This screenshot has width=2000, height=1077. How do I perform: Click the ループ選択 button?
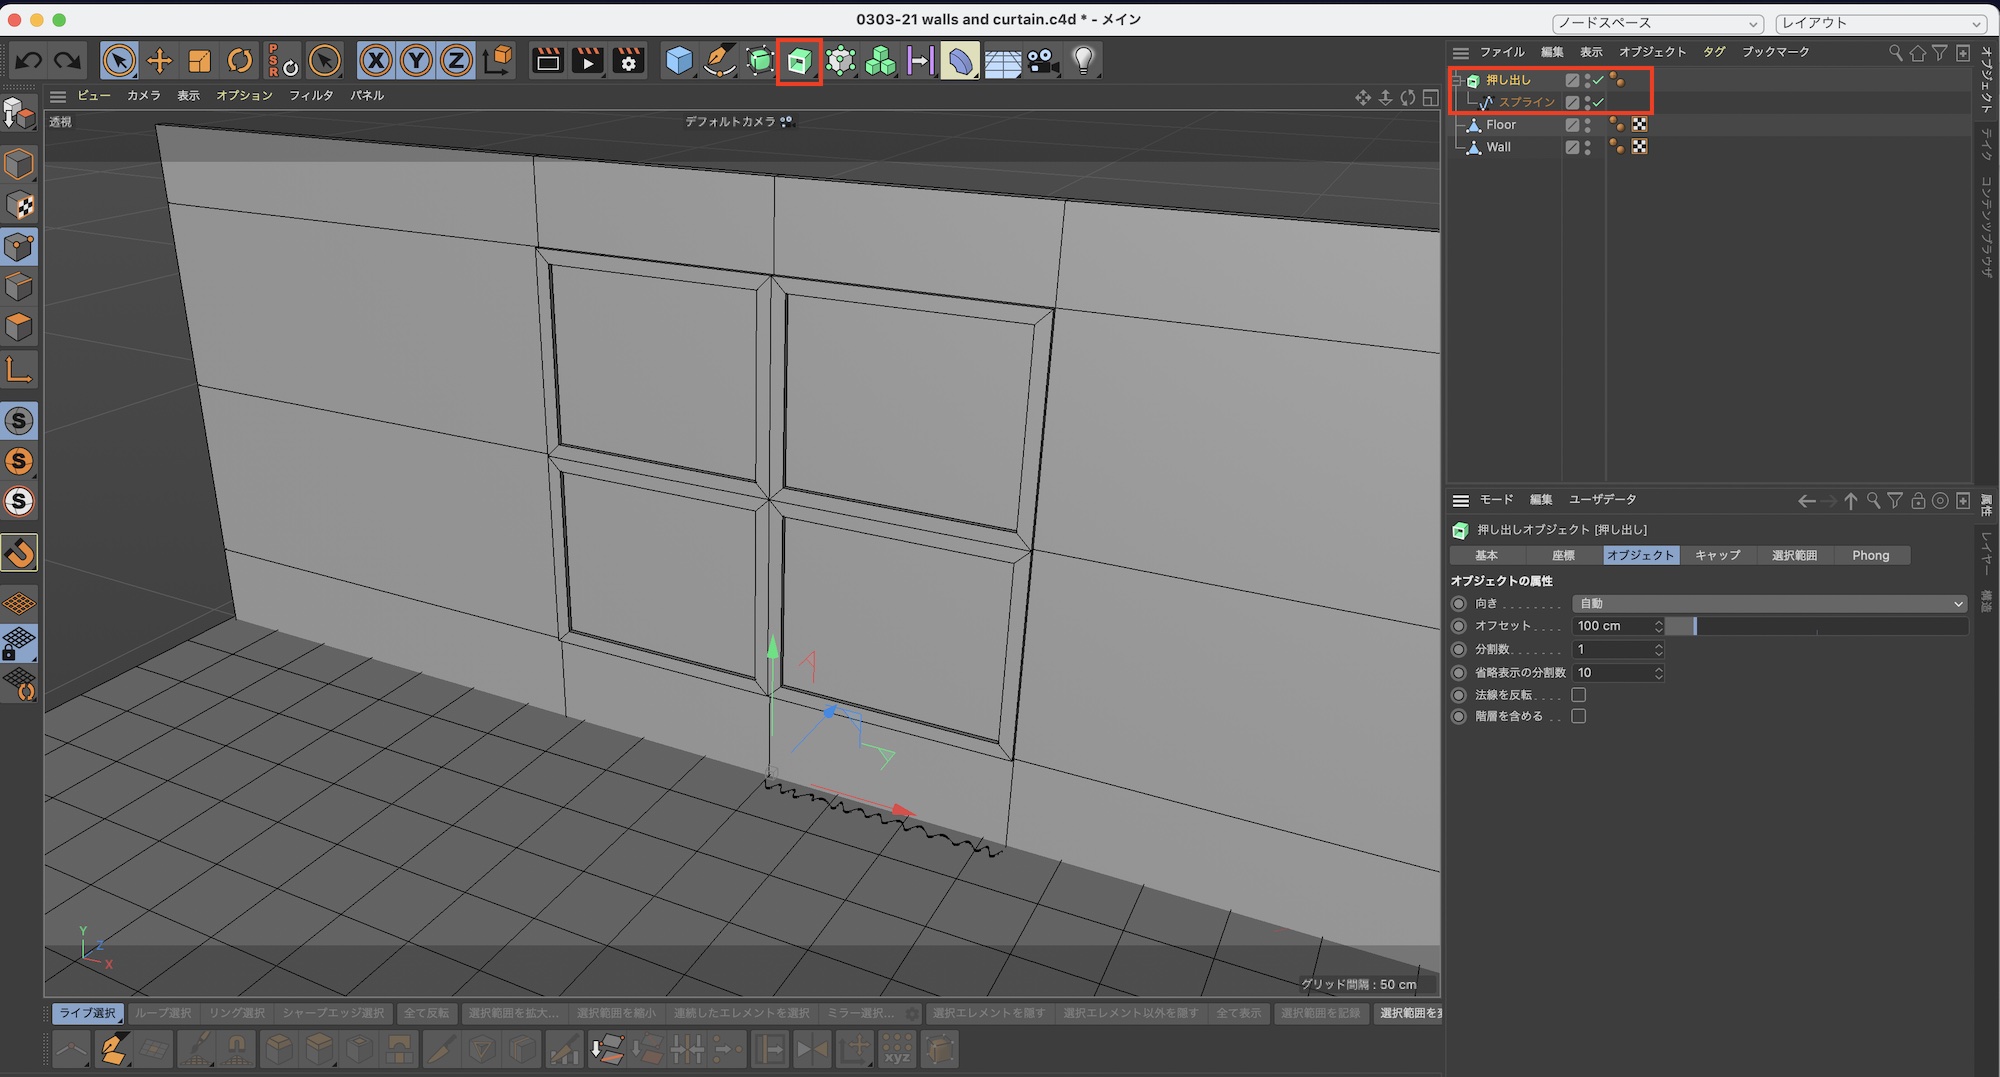point(163,1014)
